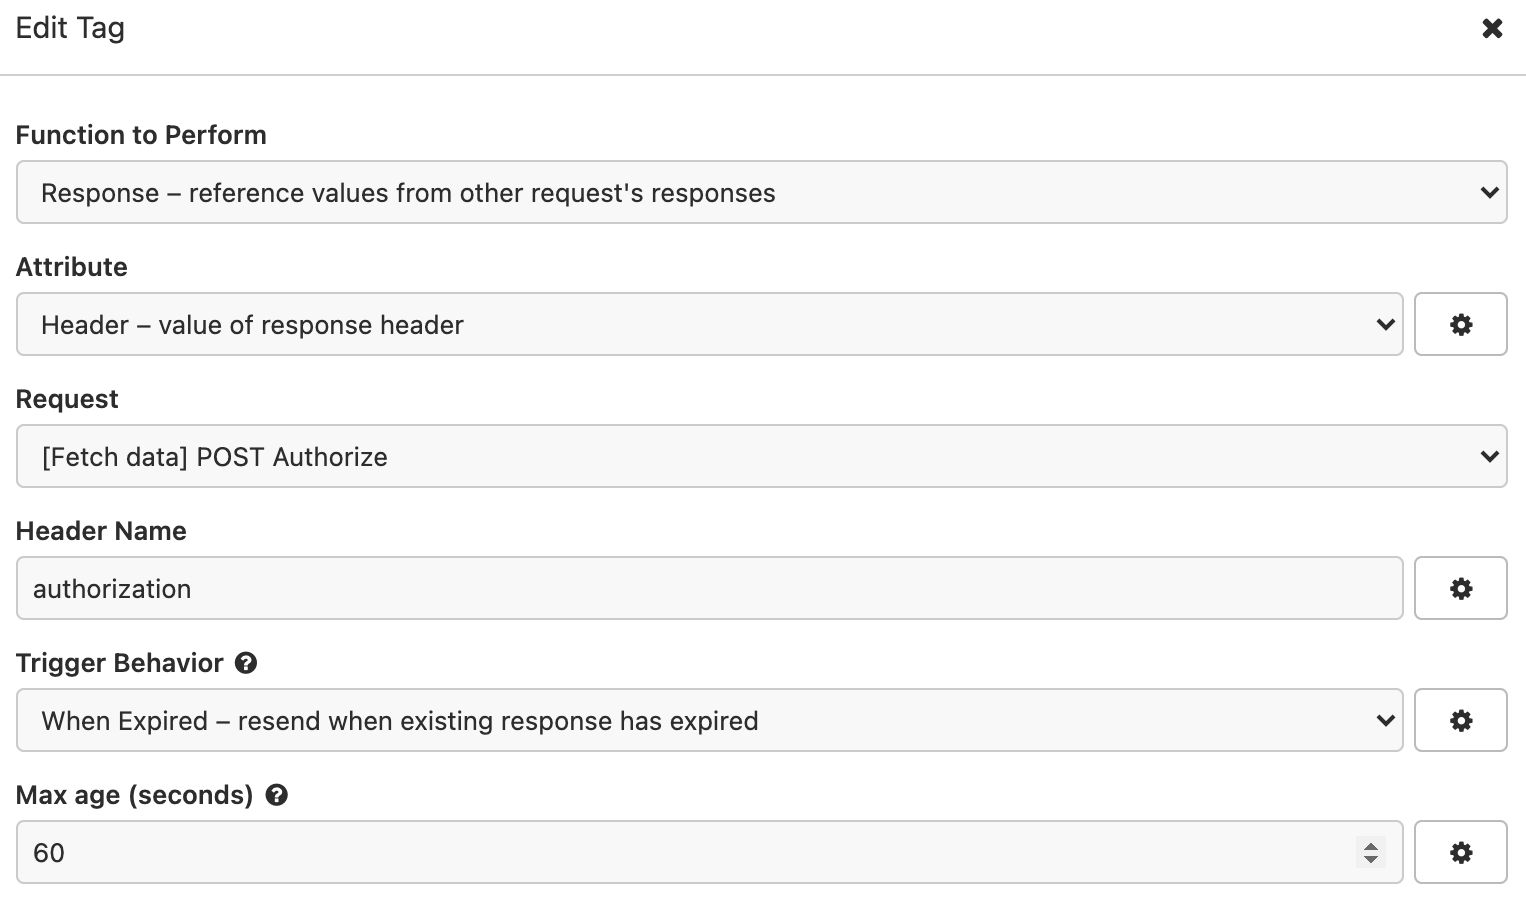Click help icon next to Trigger Behavior label
Image resolution: width=1526 pixels, height=912 pixels.
click(x=246, y=663)
